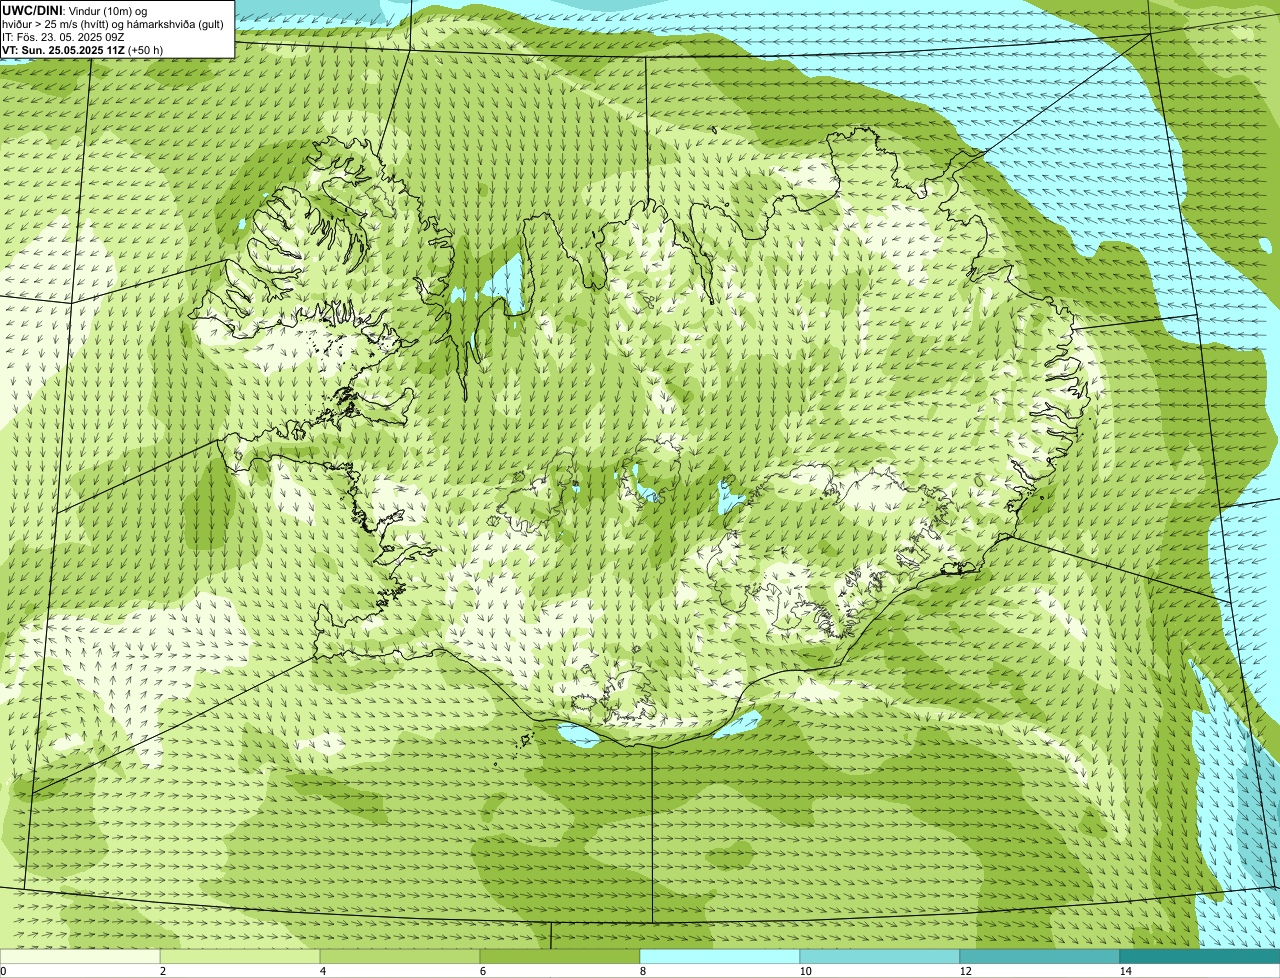Click the legend label "2"
The image size is (1280, 978).
point(162,971)
